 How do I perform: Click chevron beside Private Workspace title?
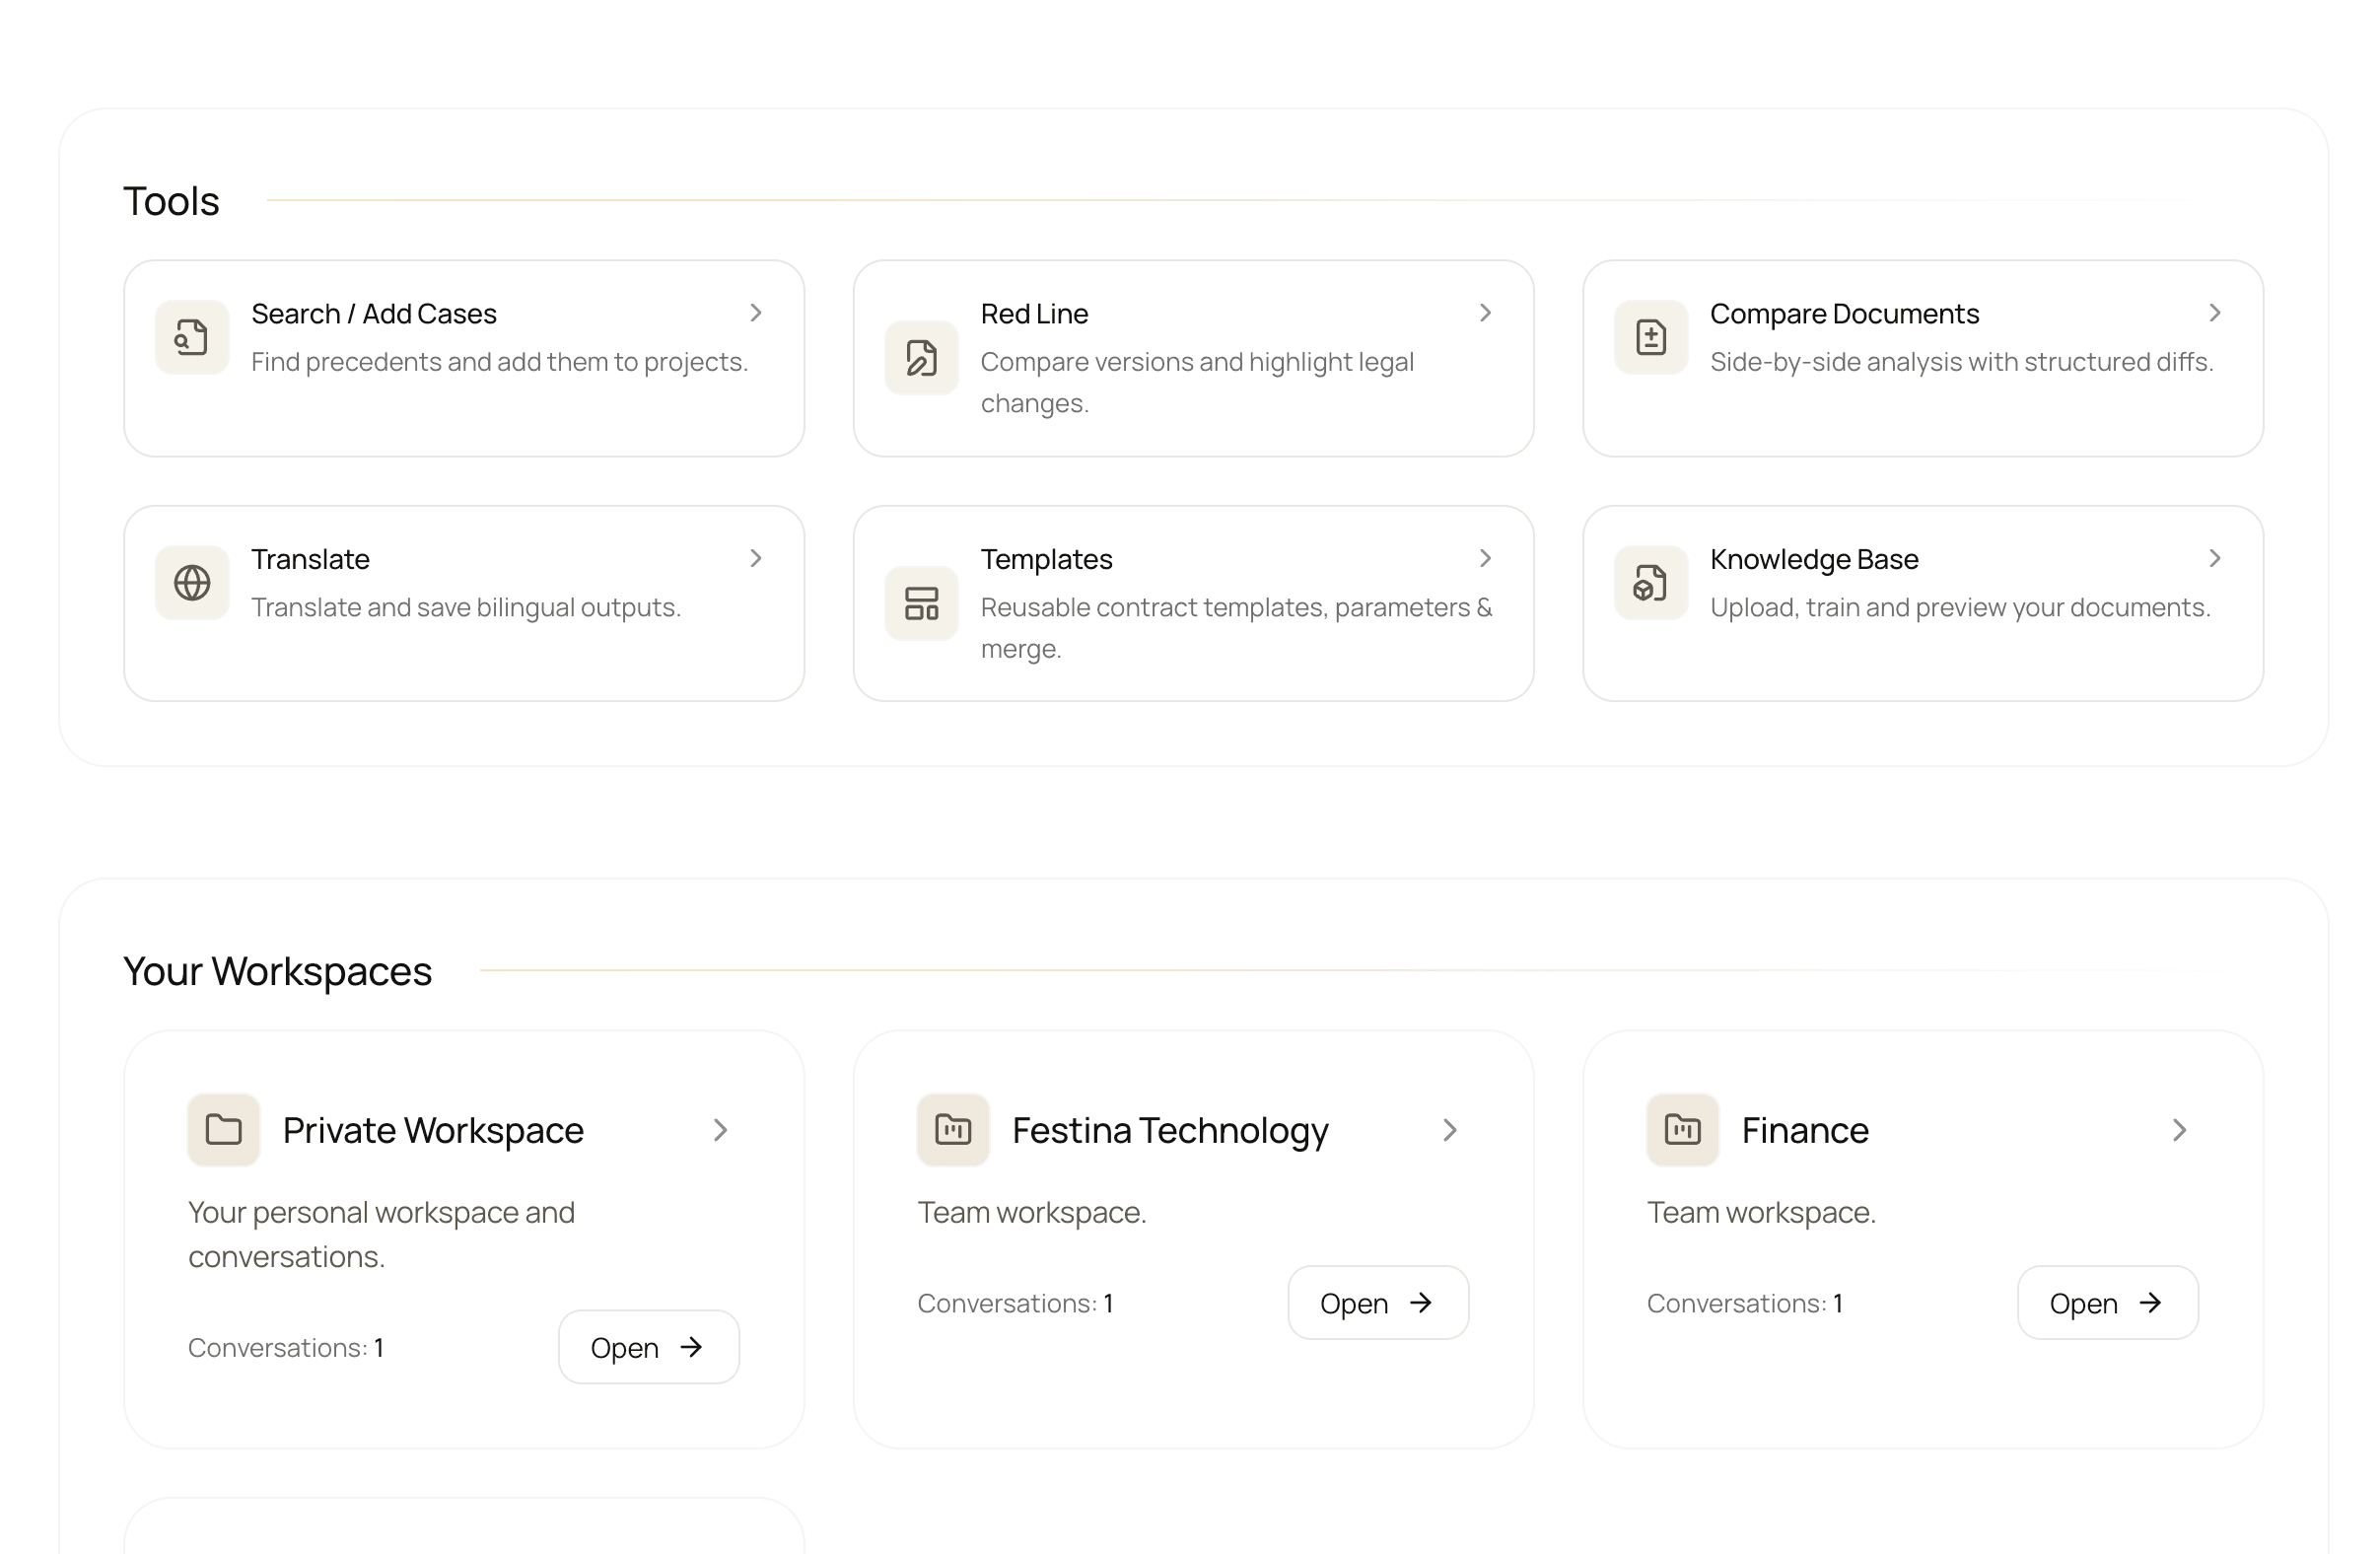pyautogui.click(x=720, y=1130)
